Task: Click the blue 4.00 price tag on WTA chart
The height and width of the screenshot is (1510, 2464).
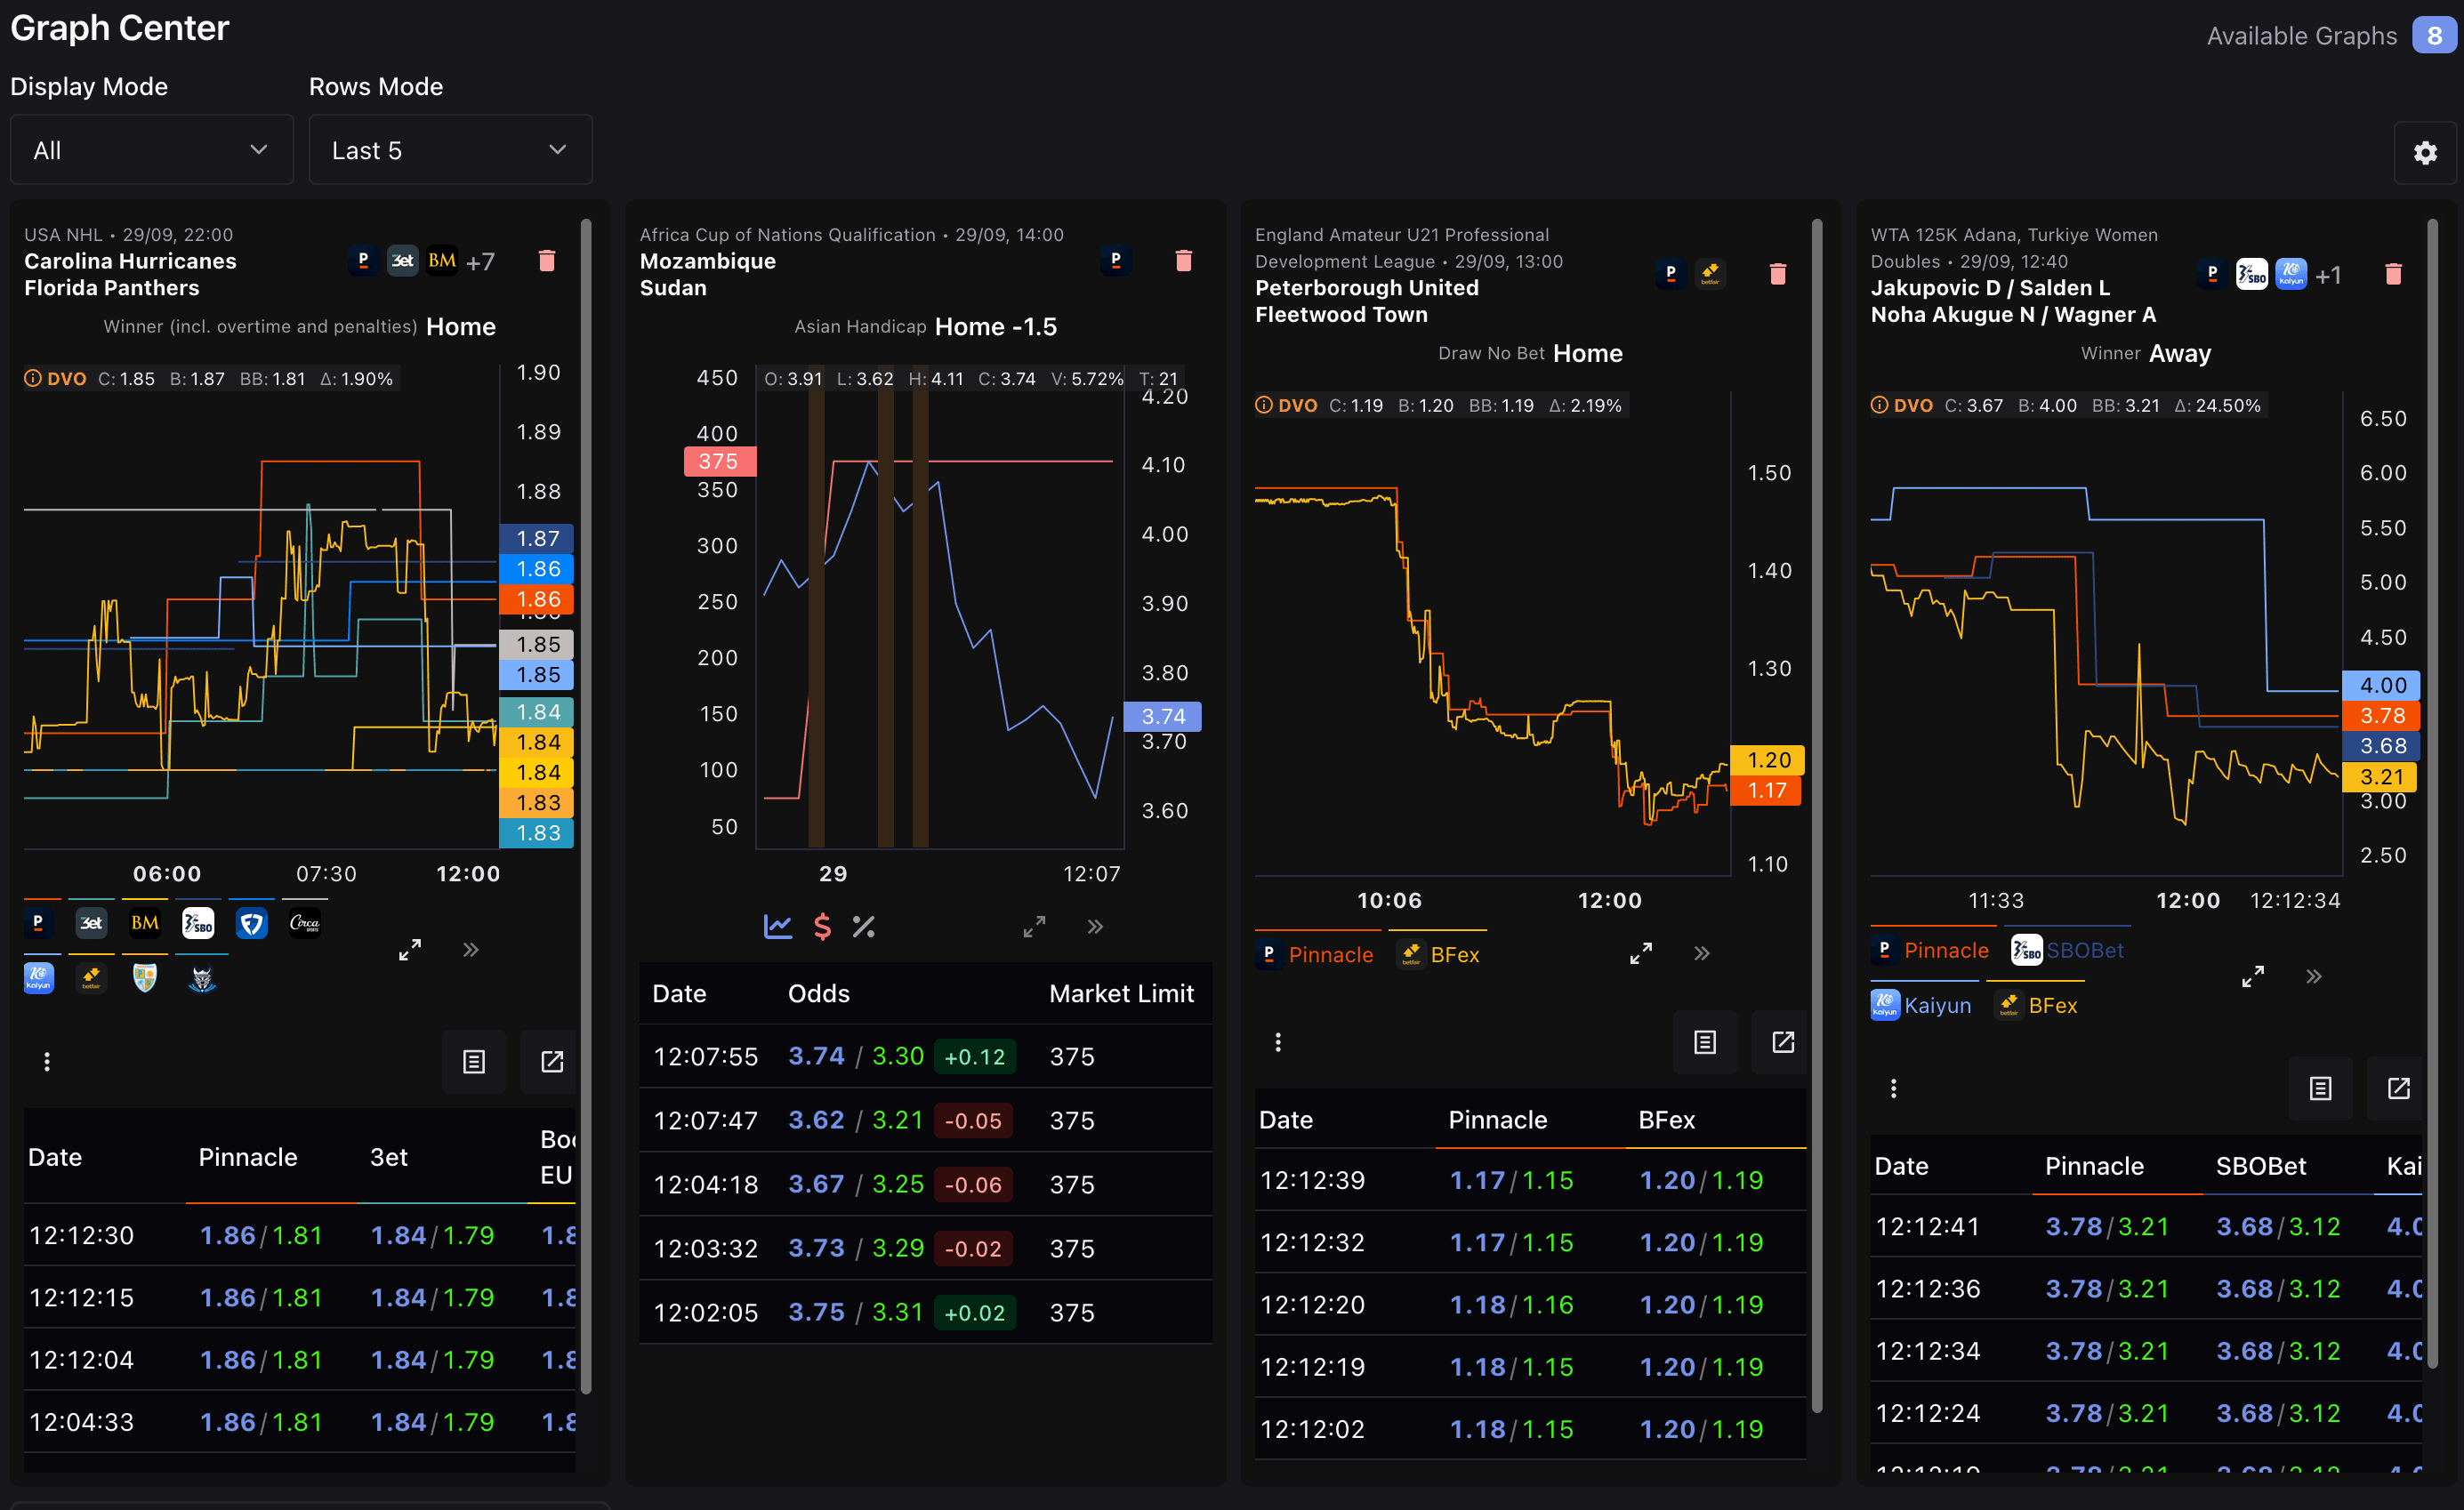Action: click(x=2382, y=685)
